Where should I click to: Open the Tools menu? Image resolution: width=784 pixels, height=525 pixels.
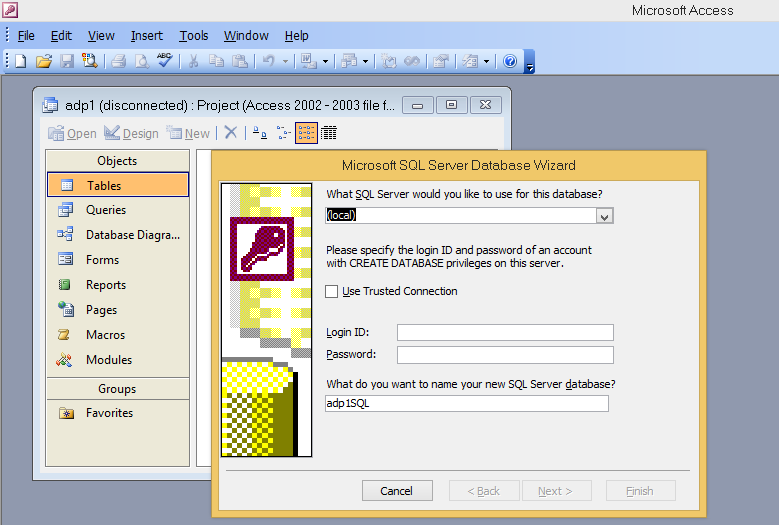coord(193,36)
